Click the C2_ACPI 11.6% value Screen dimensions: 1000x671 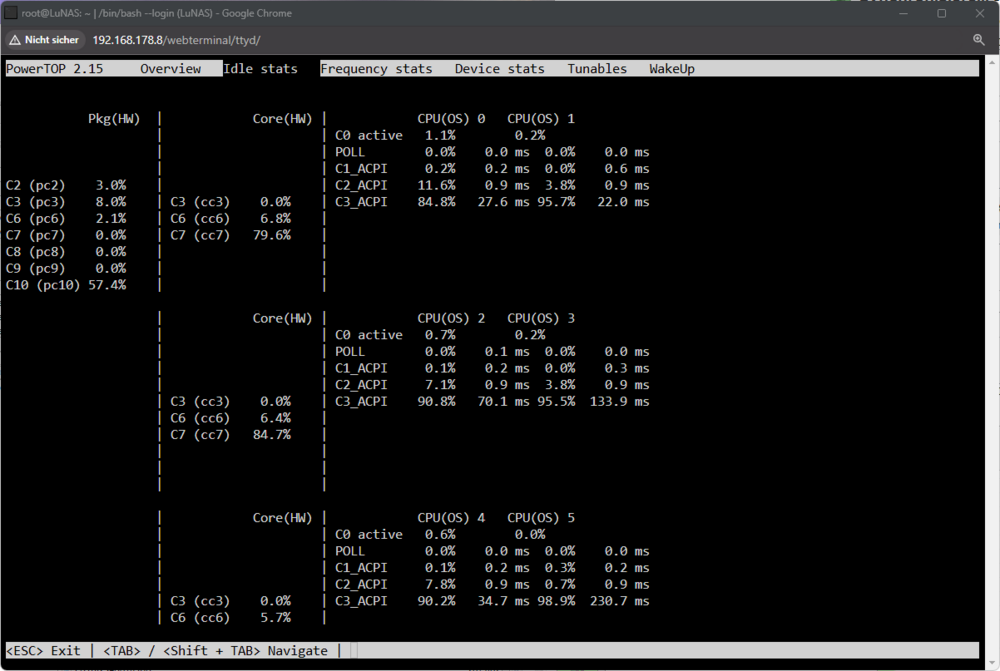[x=436, y=185]
